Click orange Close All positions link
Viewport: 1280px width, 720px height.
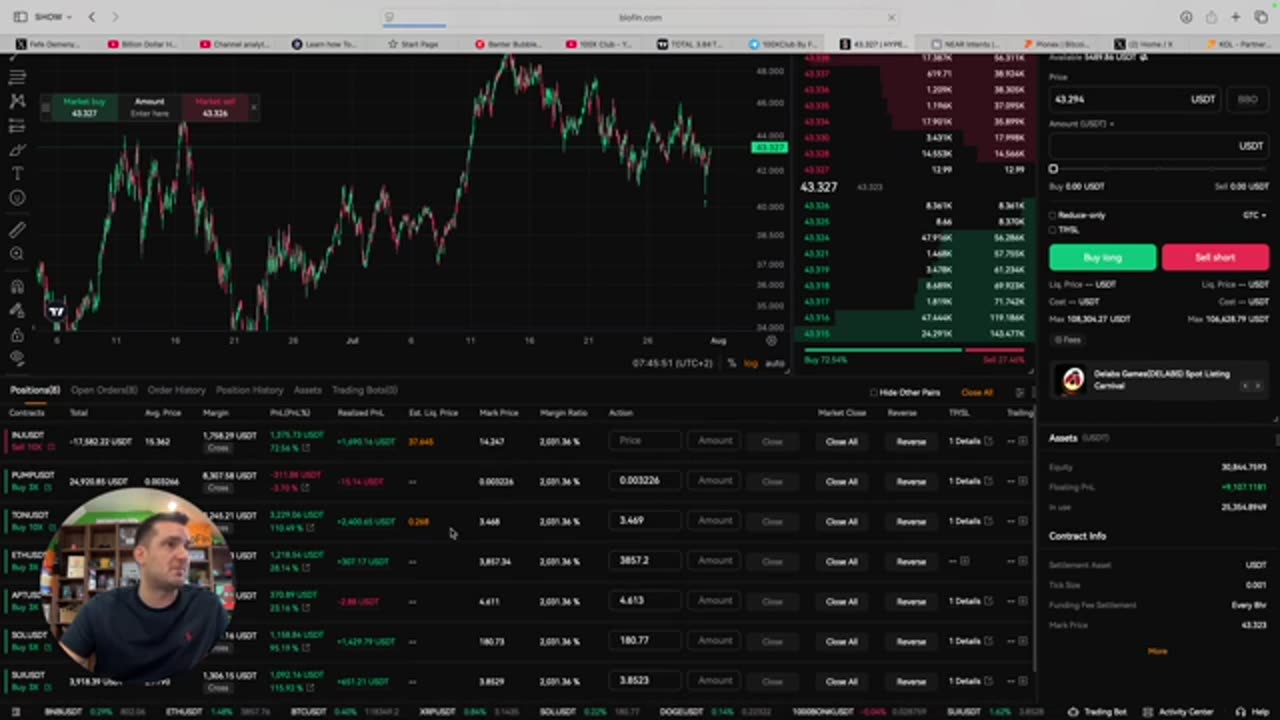click(x=977, y=393)
